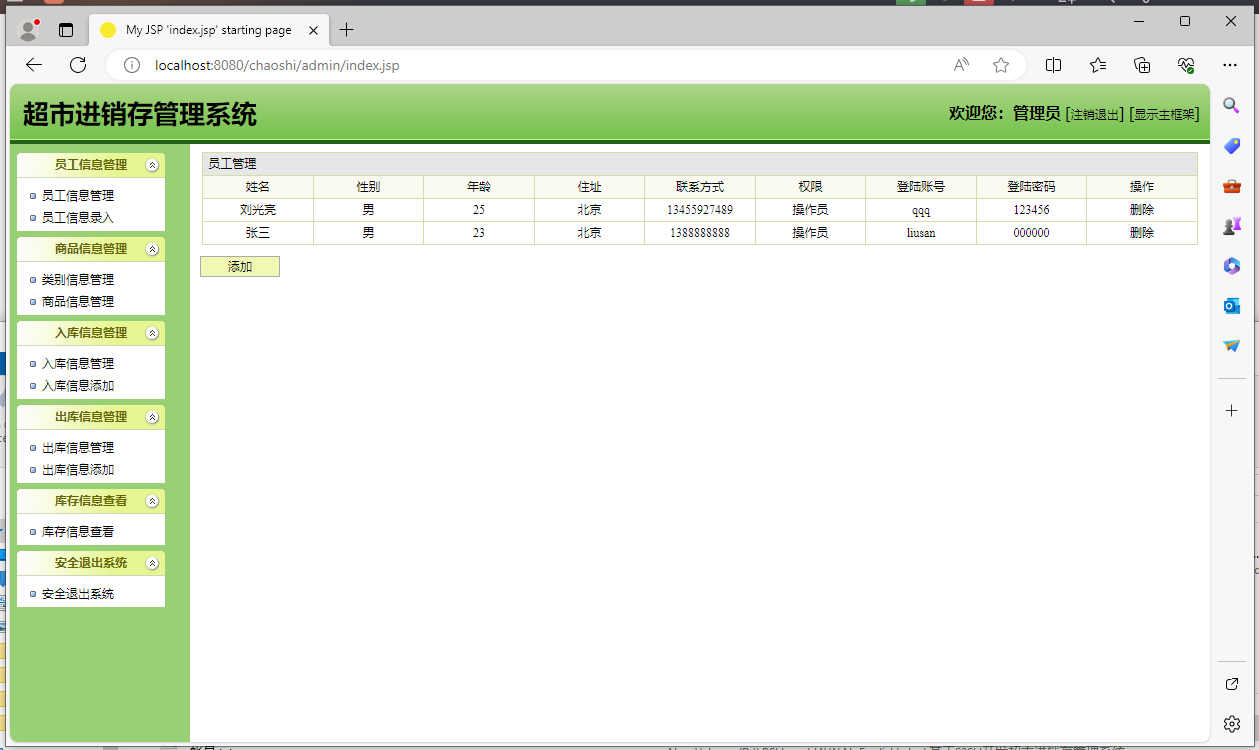1259x750 pixels.
Task: Click the password cell 123456
Action: pos(1031,210)
